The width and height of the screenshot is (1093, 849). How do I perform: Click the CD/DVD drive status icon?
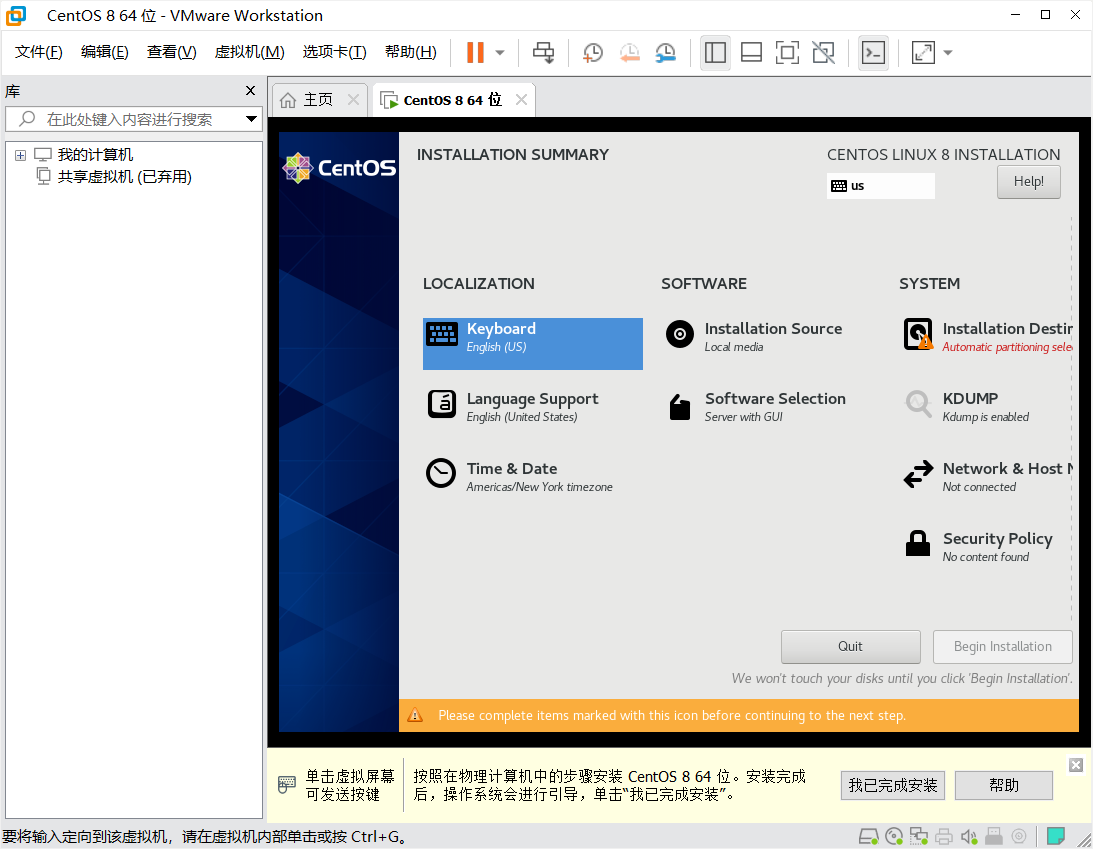[x=894, y=836]
